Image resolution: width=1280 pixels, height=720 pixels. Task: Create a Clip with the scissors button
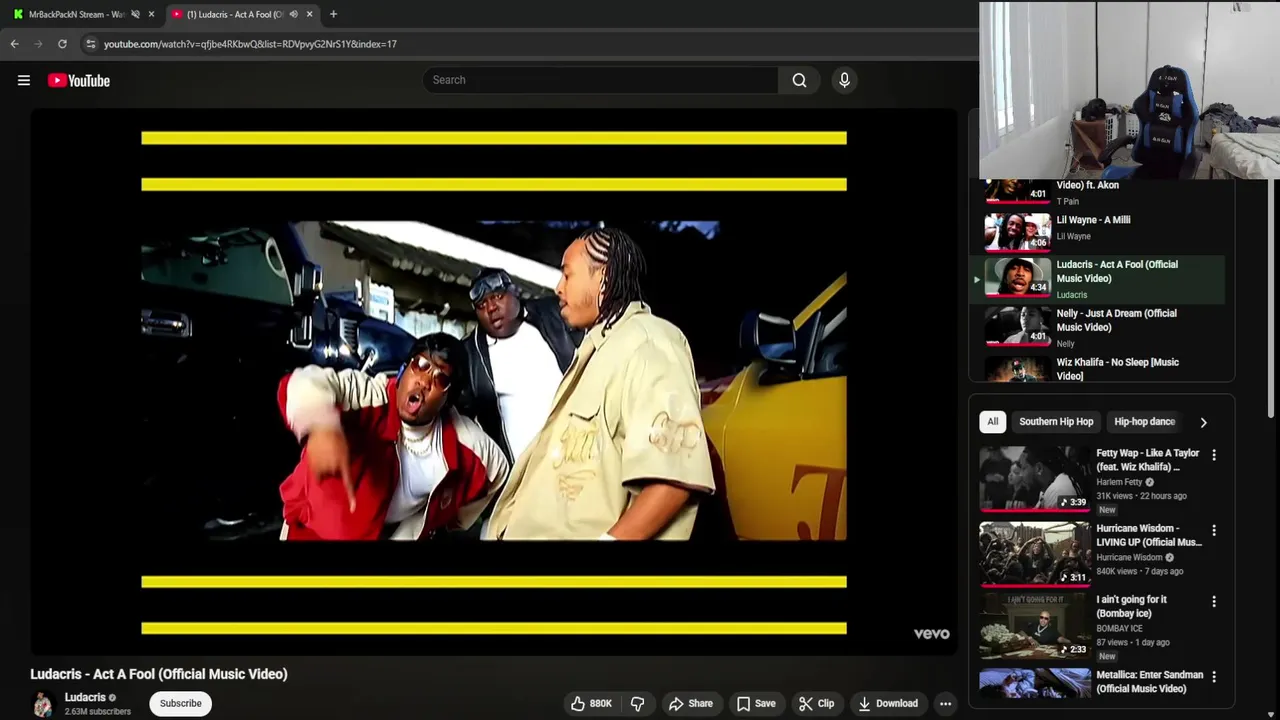(816, 703)
